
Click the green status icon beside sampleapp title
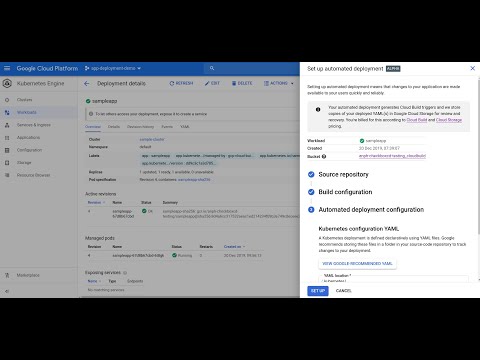(x=88, y=101)
